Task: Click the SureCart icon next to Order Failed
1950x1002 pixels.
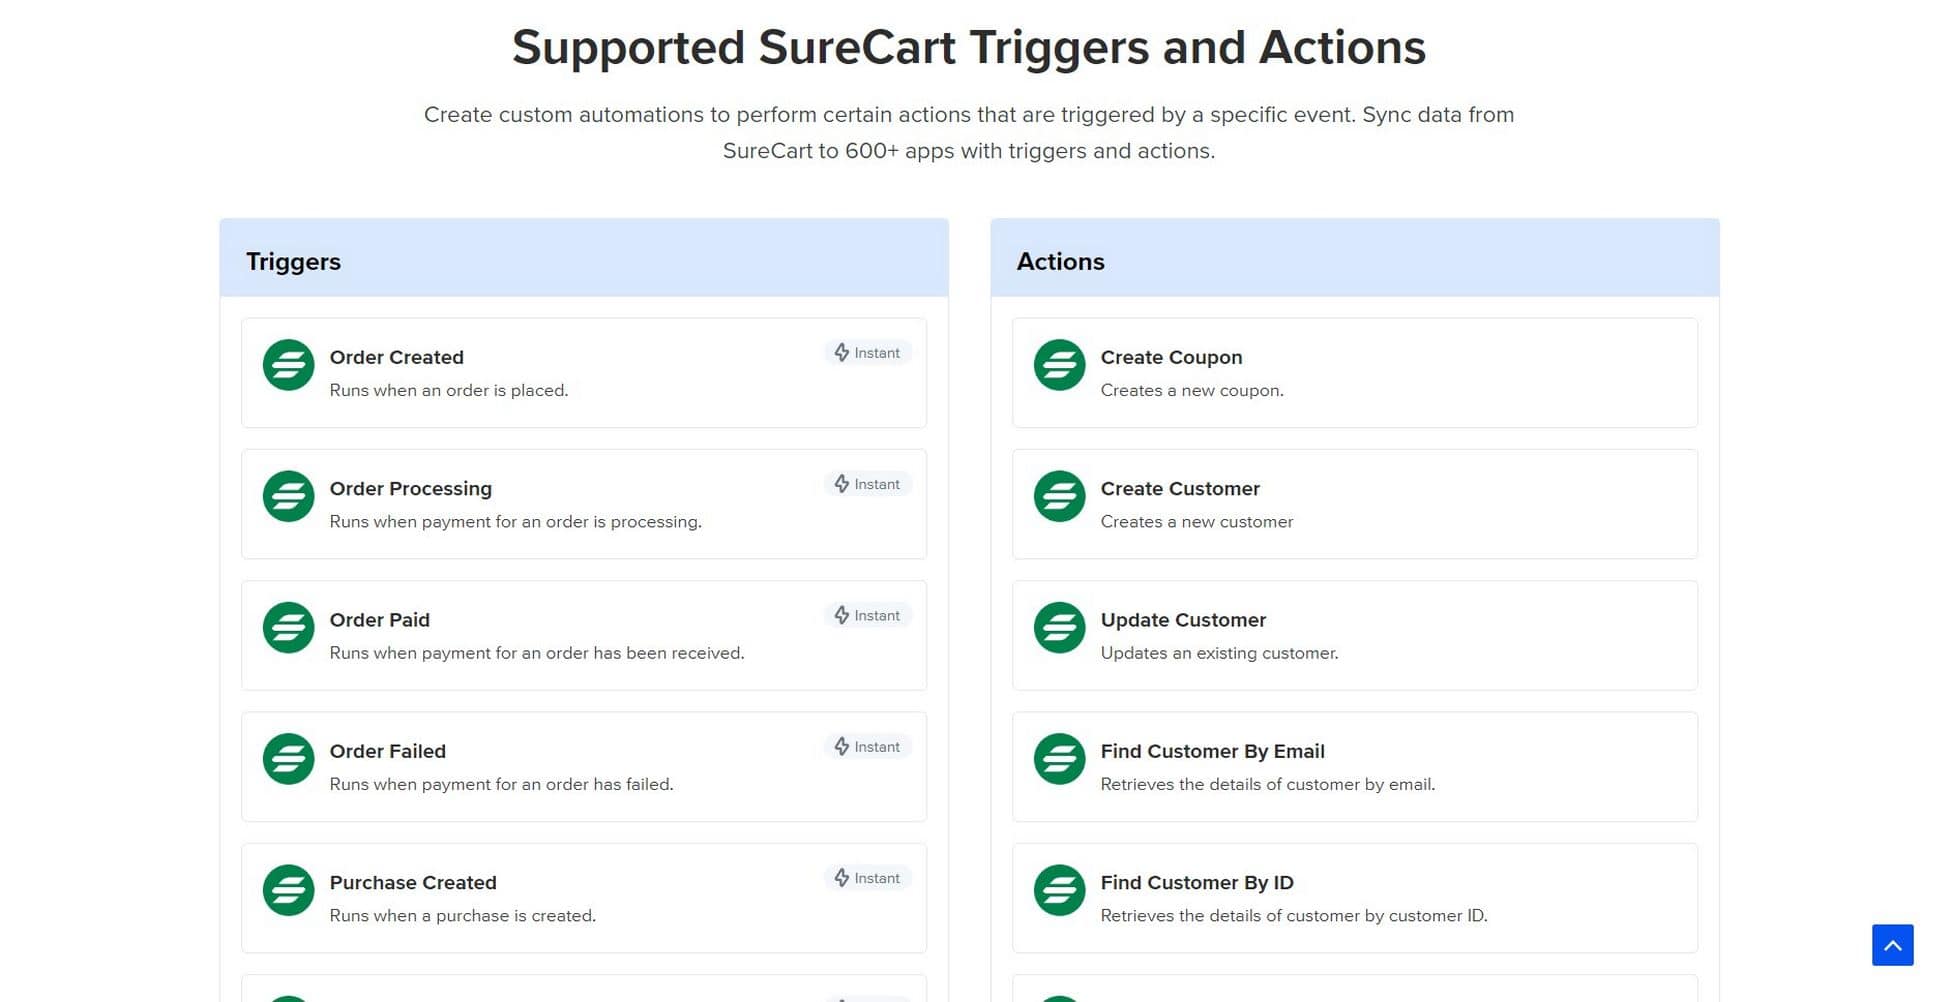Action: (288, 759)
